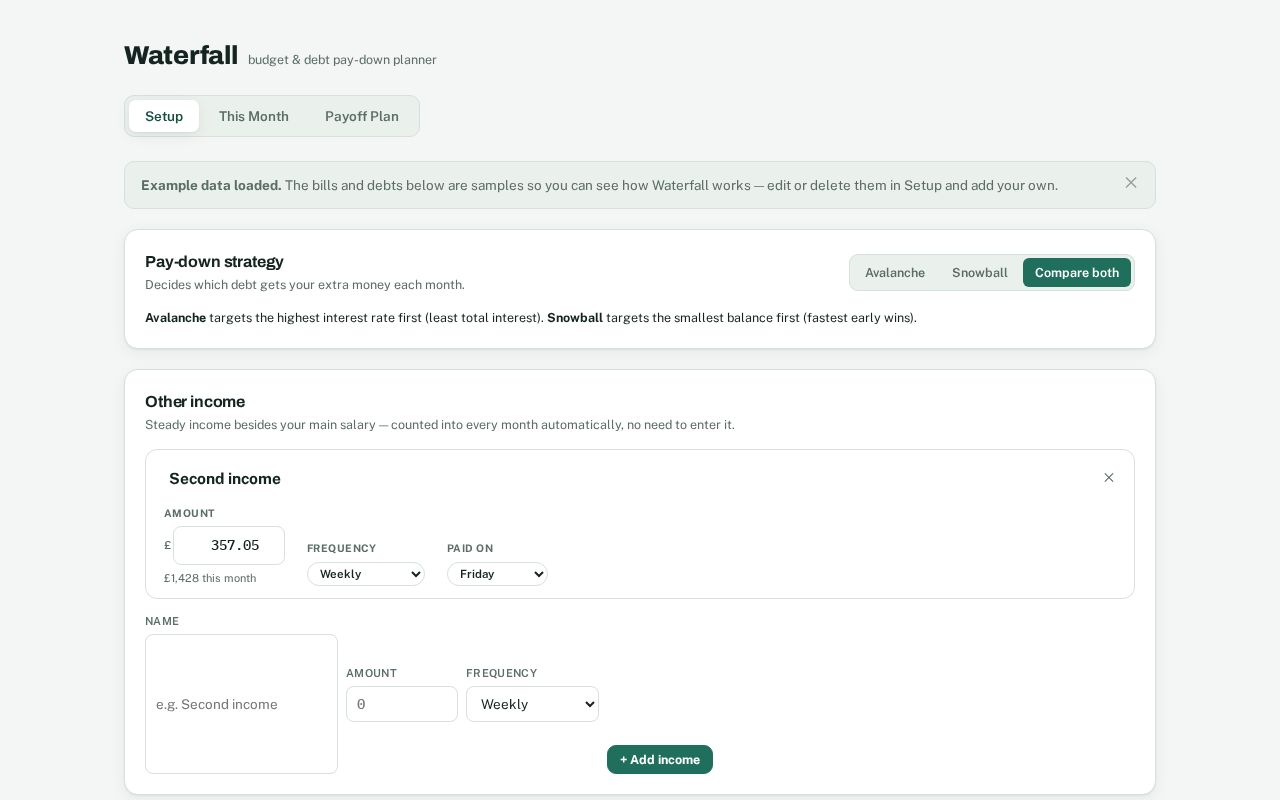
Task: Switch to the This Month tab
Action: coord(254,116)
